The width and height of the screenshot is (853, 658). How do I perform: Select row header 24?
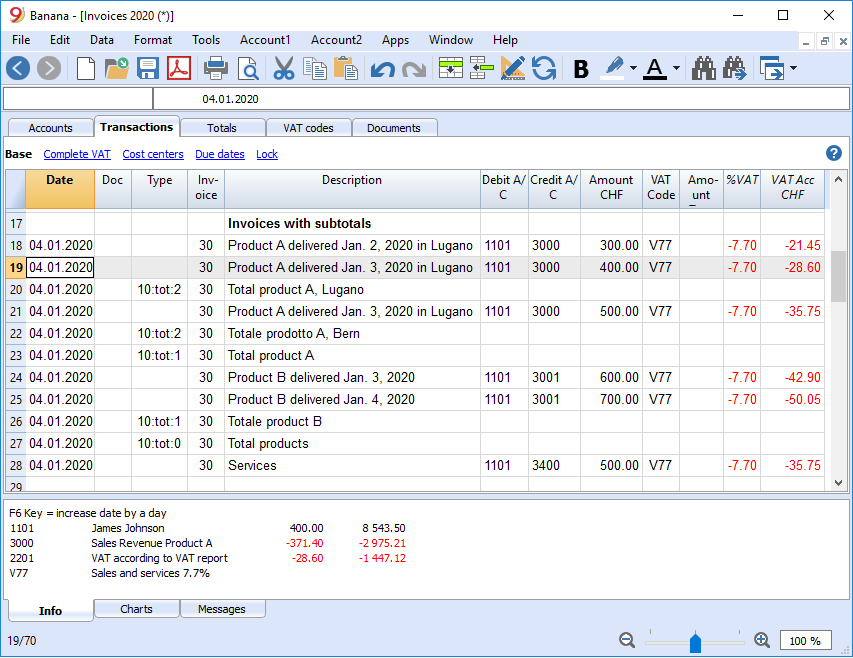click(16, 377)
